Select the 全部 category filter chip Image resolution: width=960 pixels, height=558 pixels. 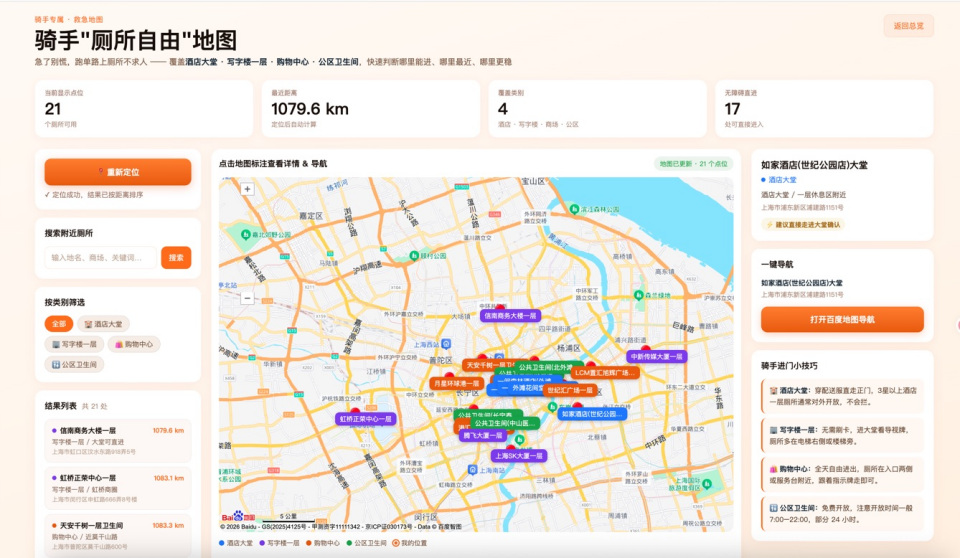coord(59,323)
